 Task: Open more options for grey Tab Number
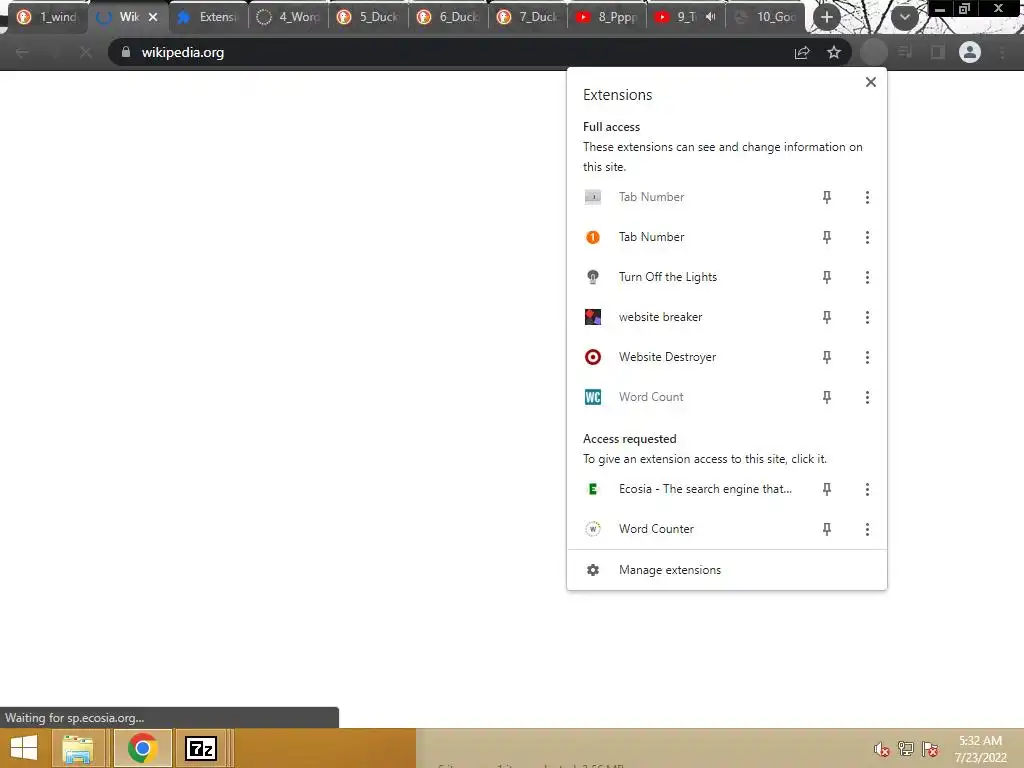867,197
